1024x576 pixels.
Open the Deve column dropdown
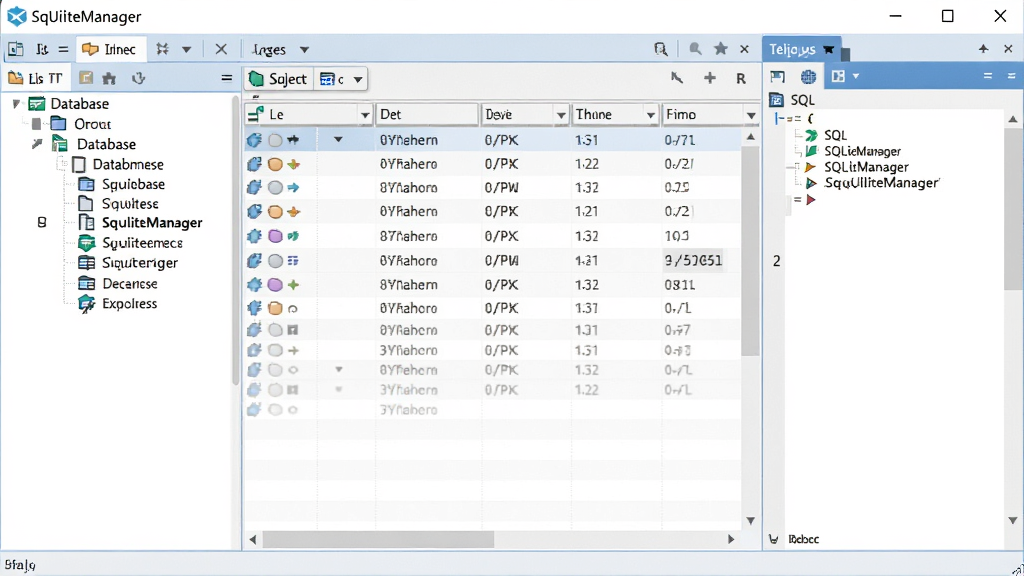[560, 116]
